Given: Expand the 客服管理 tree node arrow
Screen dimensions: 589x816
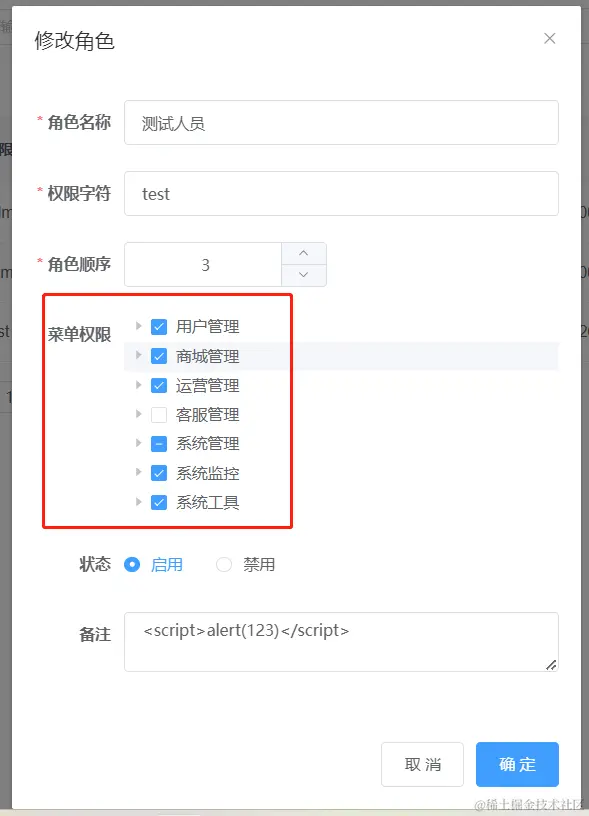Looking at the screenshot, I should tap(138, 414).
